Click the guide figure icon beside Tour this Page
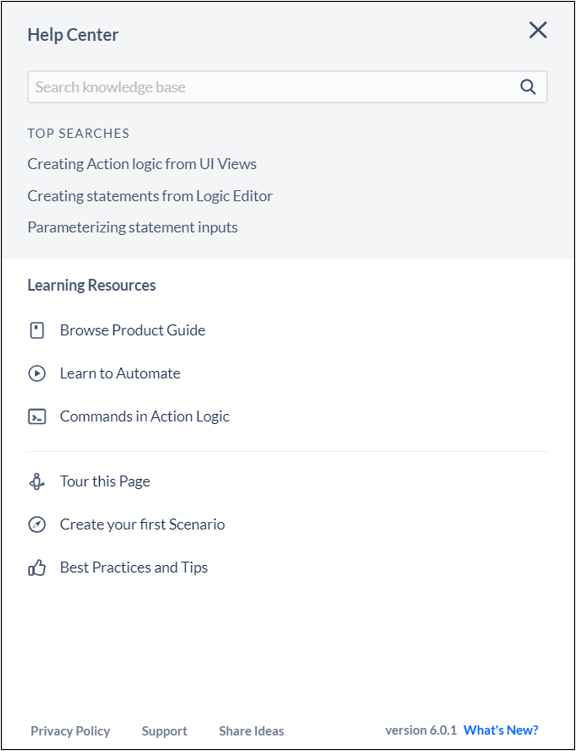The image size is (576, 751). point(37,481)
